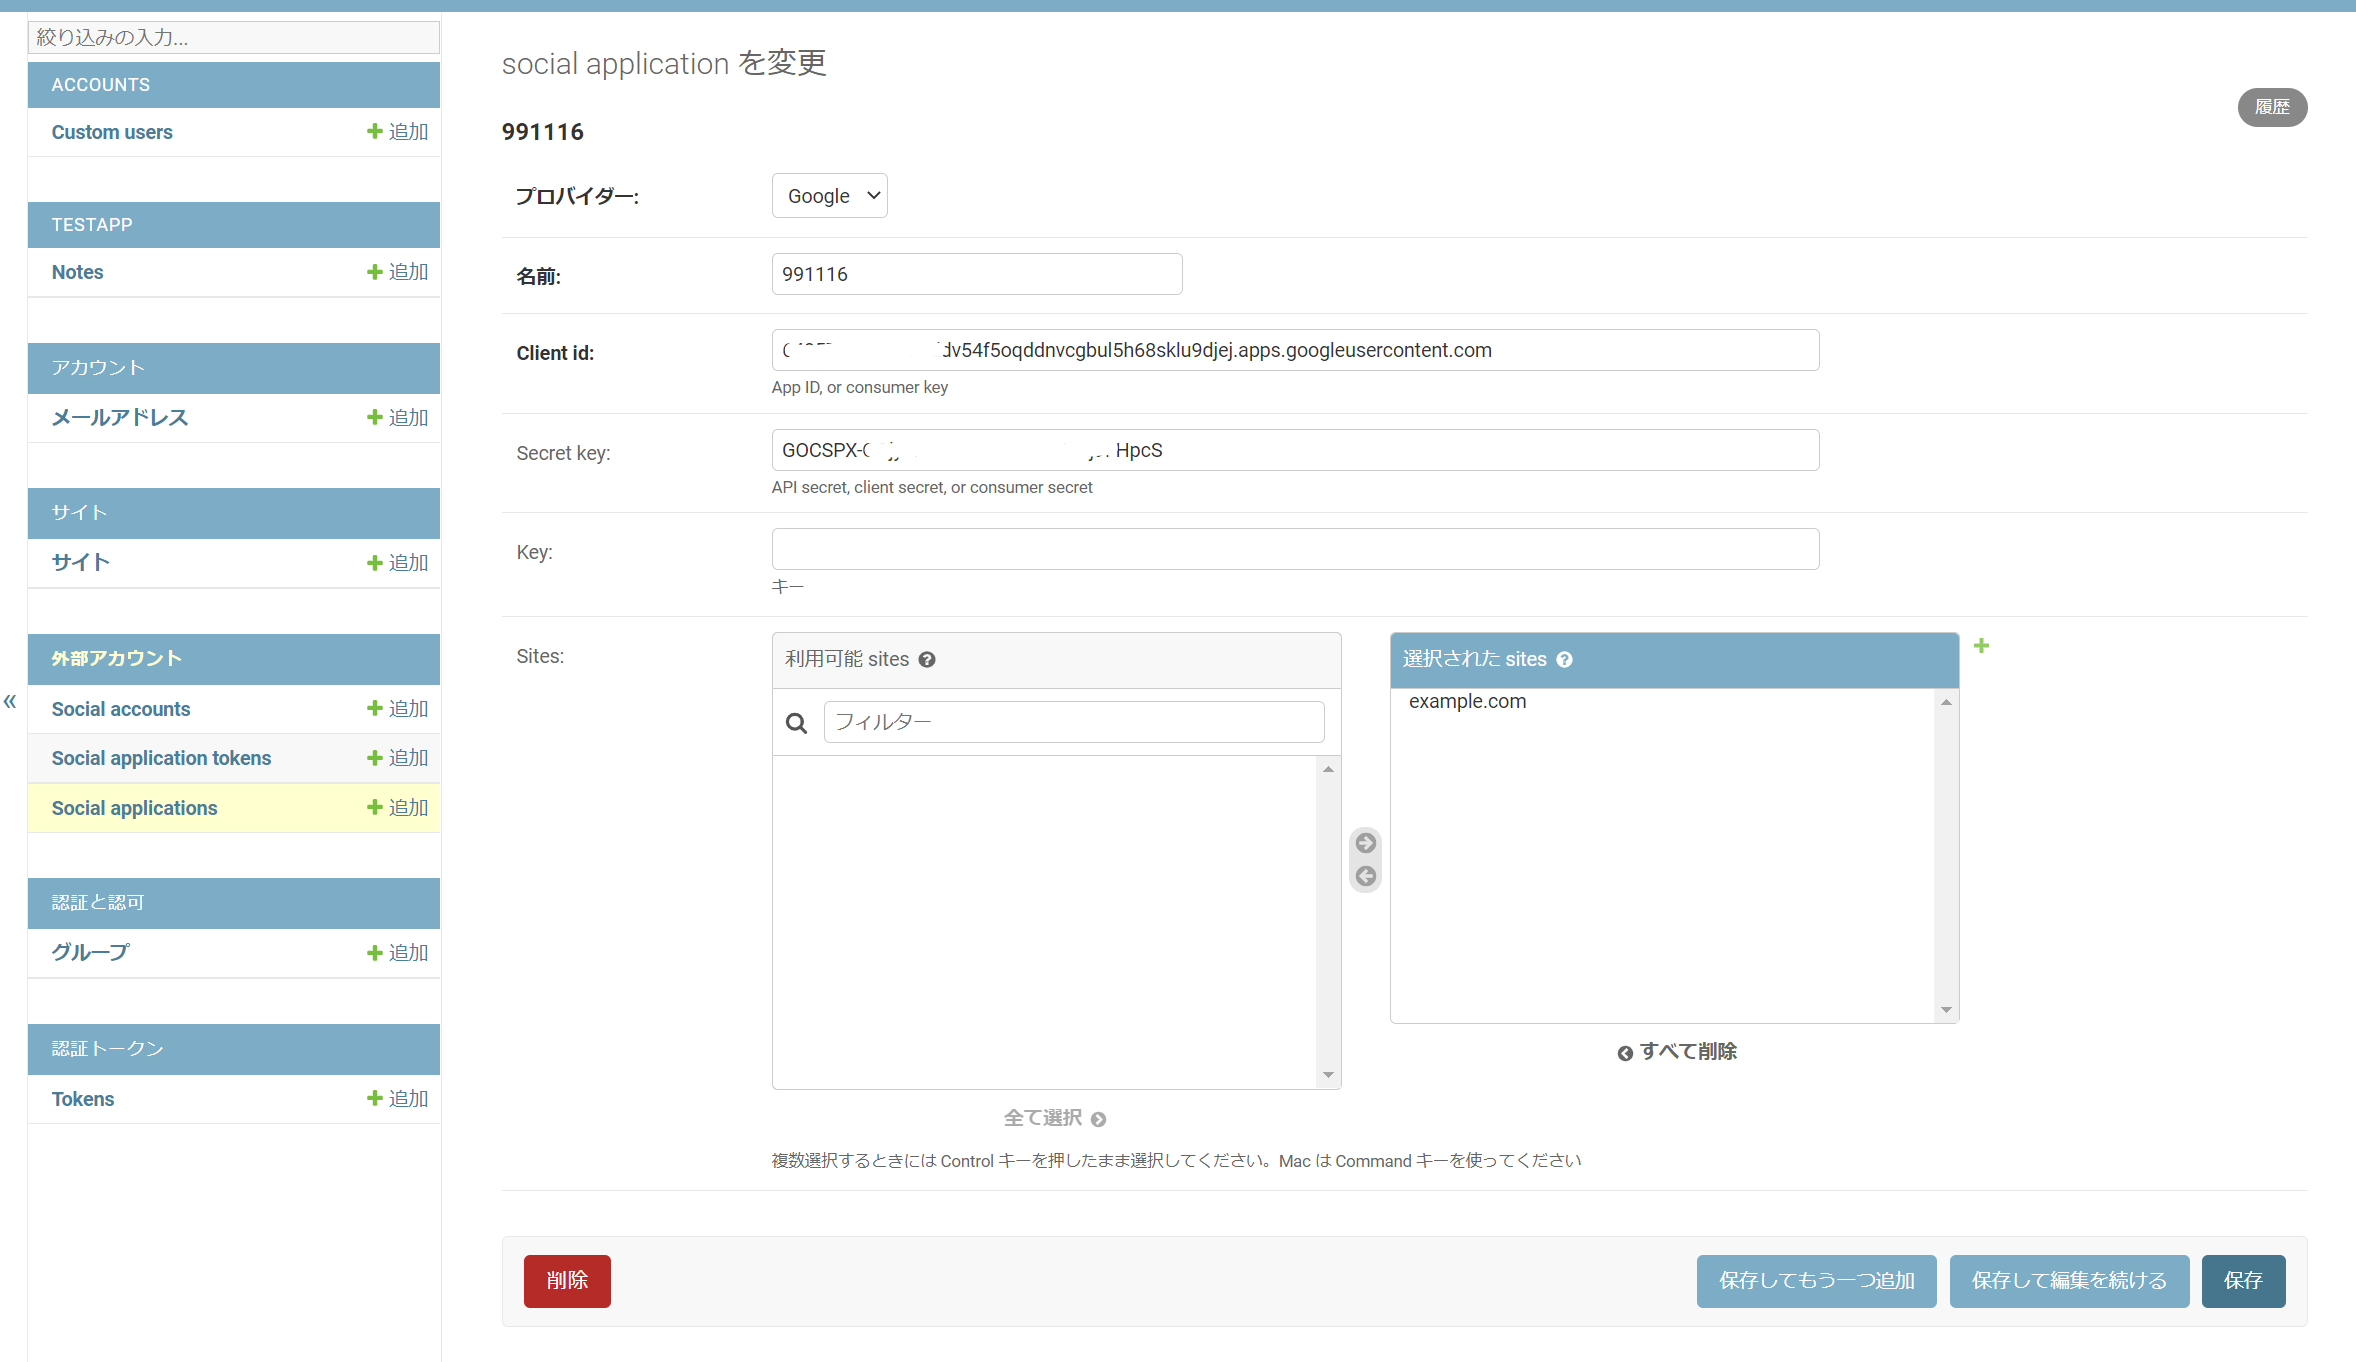Click the red 削除 button
The height and width of the screenshot is (1362, 2356).
(x=567, y=1281)
